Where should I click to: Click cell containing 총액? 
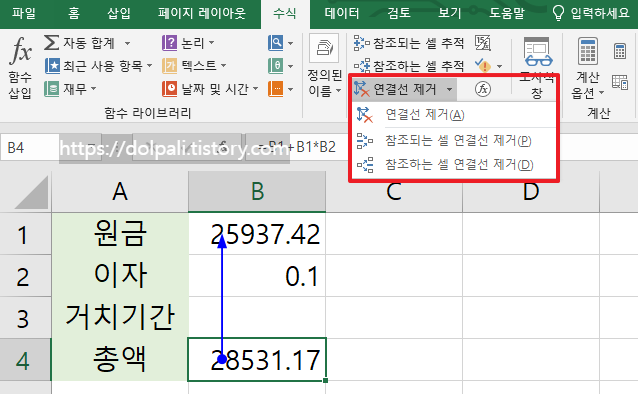pyautogui.click(x=120, y=360)
